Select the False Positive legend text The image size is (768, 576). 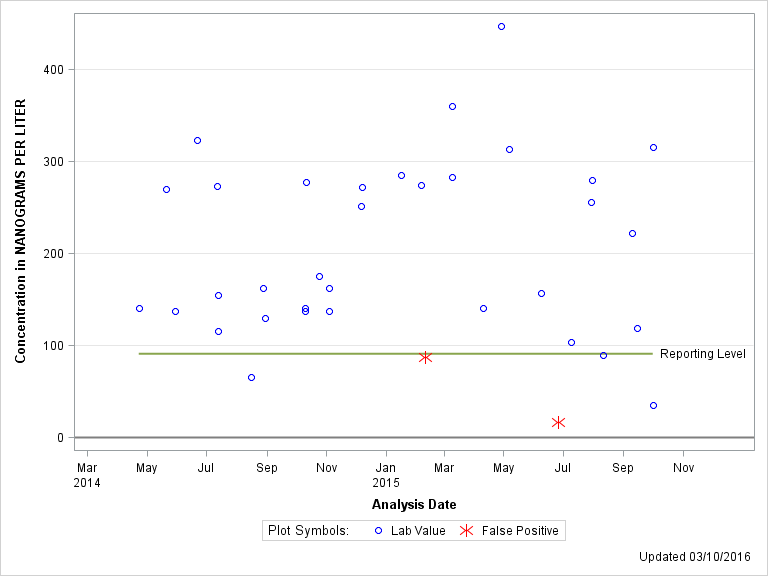pos(519,531)
